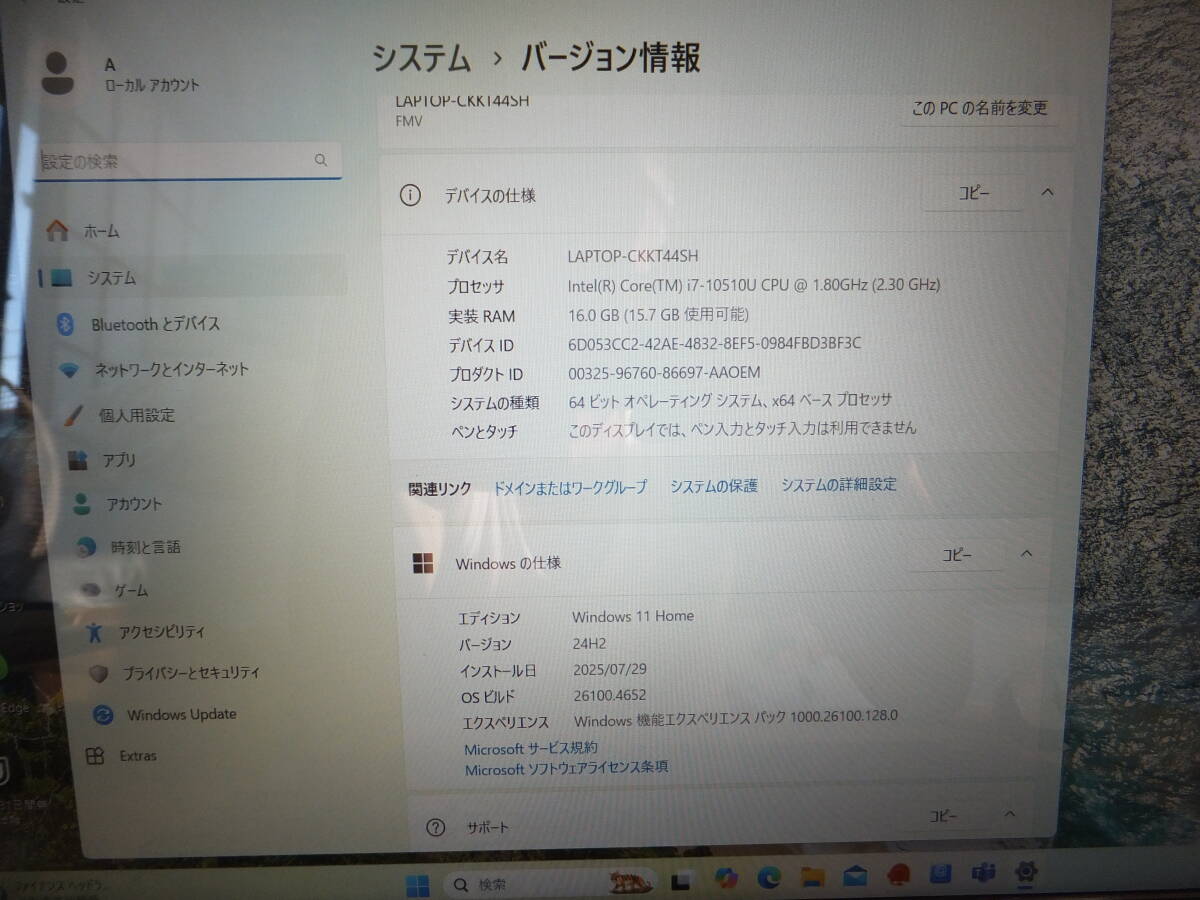The image size is (1200, 900).
Task: Collapse the サポート section chevron
Action: 1009,815
